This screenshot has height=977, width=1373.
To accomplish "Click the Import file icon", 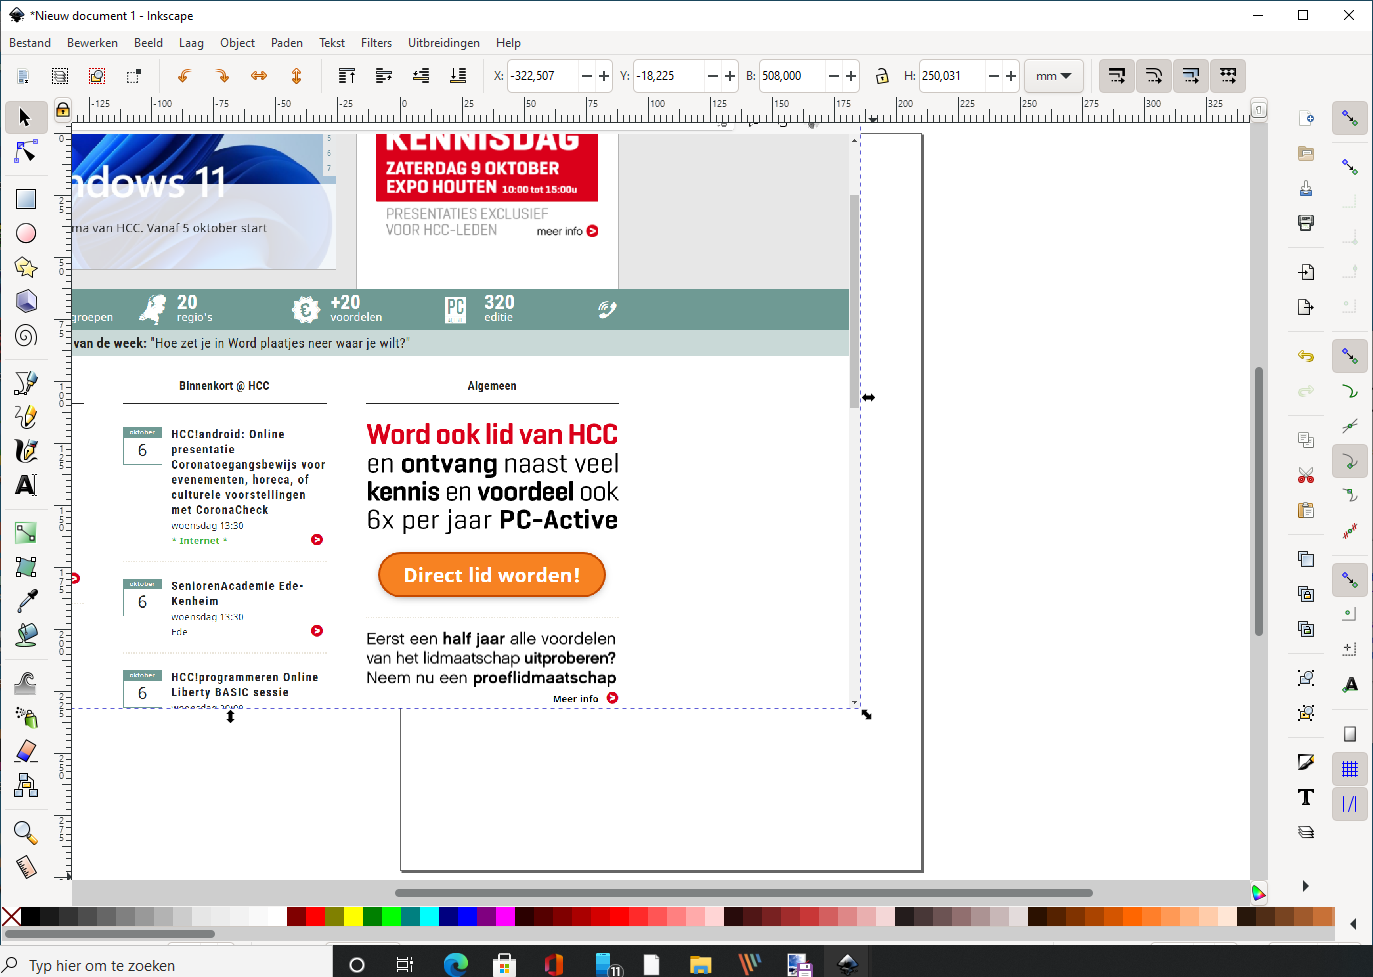I will coord(1306,272).
